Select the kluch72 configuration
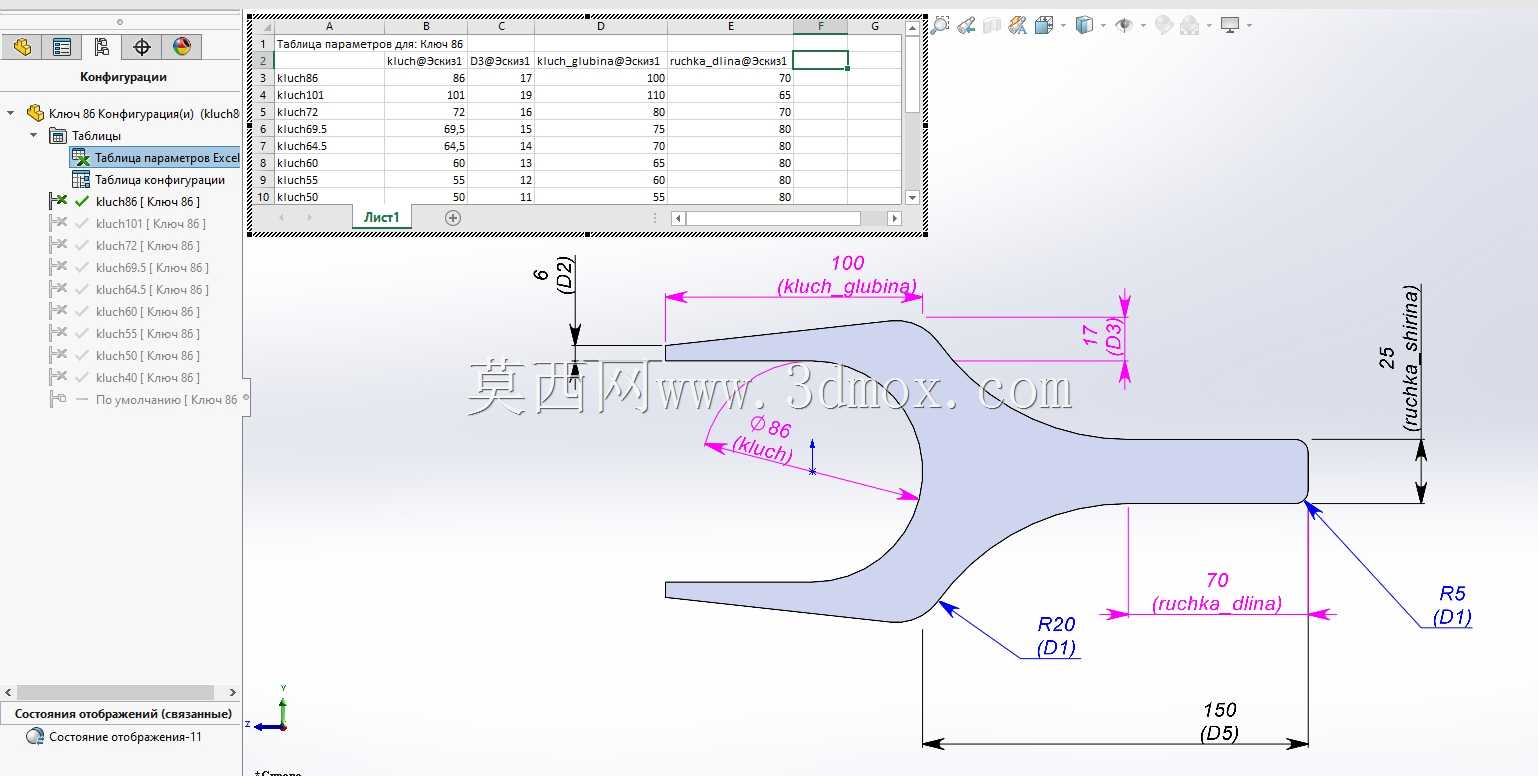The height and width of the screenshot is (776, 1538). 148,246
